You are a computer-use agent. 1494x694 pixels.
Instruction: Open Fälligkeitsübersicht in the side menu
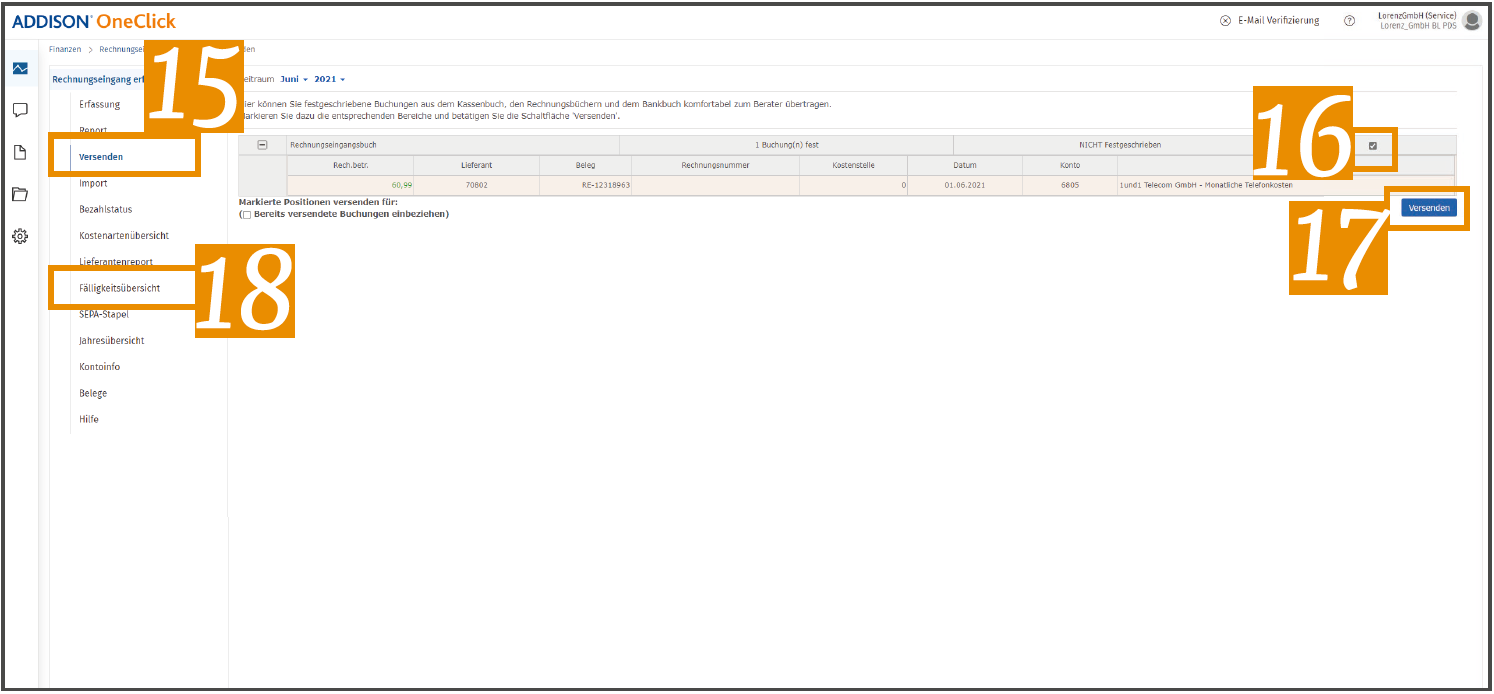pos(120,288)
